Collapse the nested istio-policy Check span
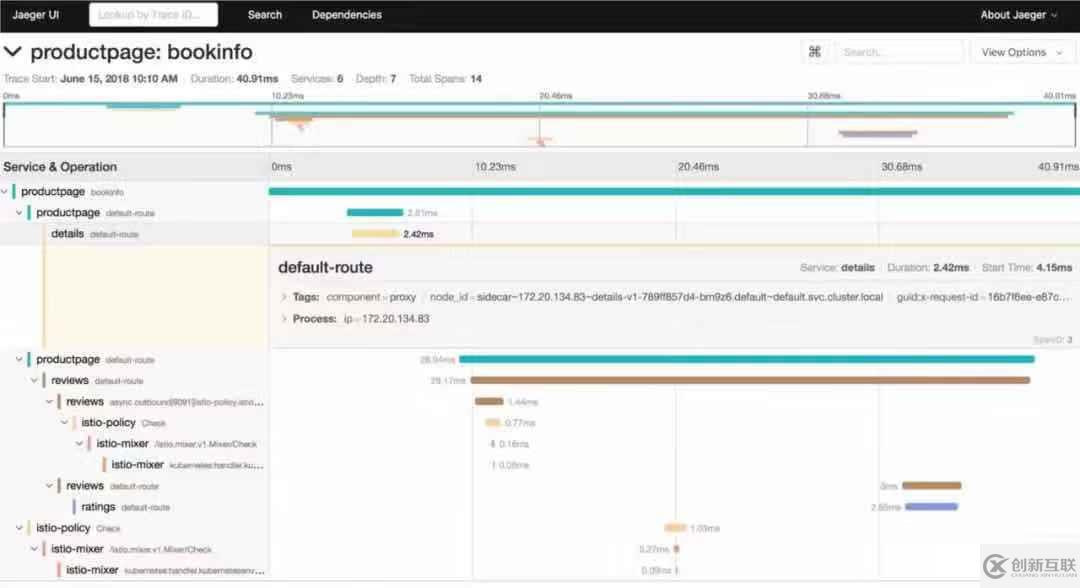1080x588 pixels. [65, 422]
